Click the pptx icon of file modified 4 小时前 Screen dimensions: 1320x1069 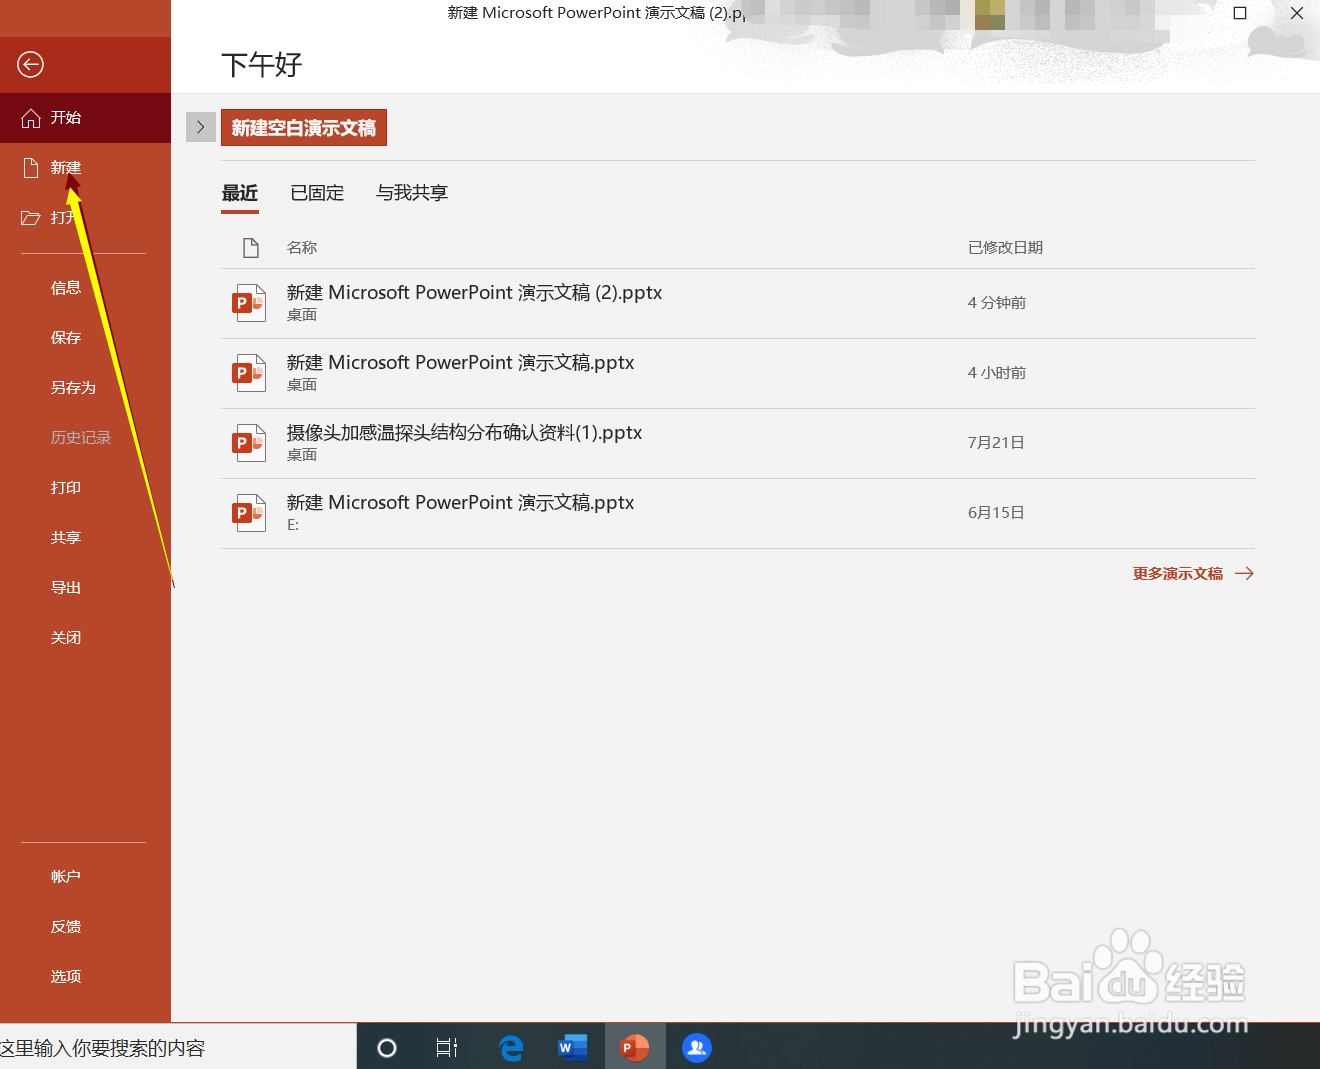(x=249, y=373)
